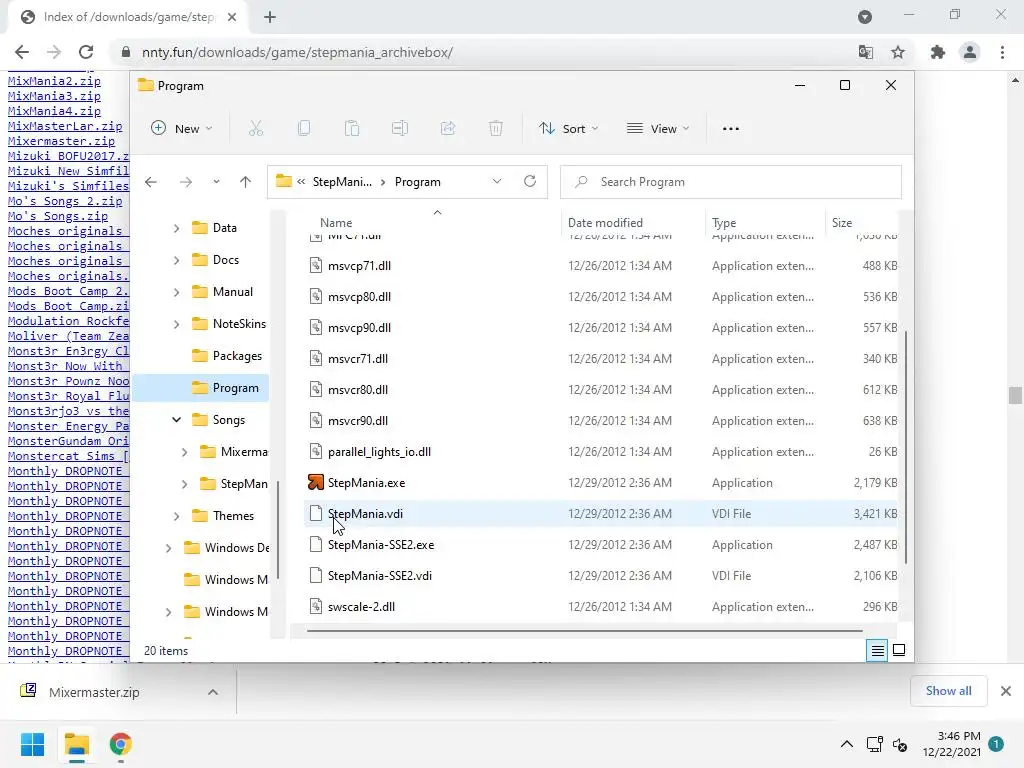This screenshot has height=768, width=1024.
Task: Click the Paste clipboard icon in Explorer
Action: [x=352, y=129]
